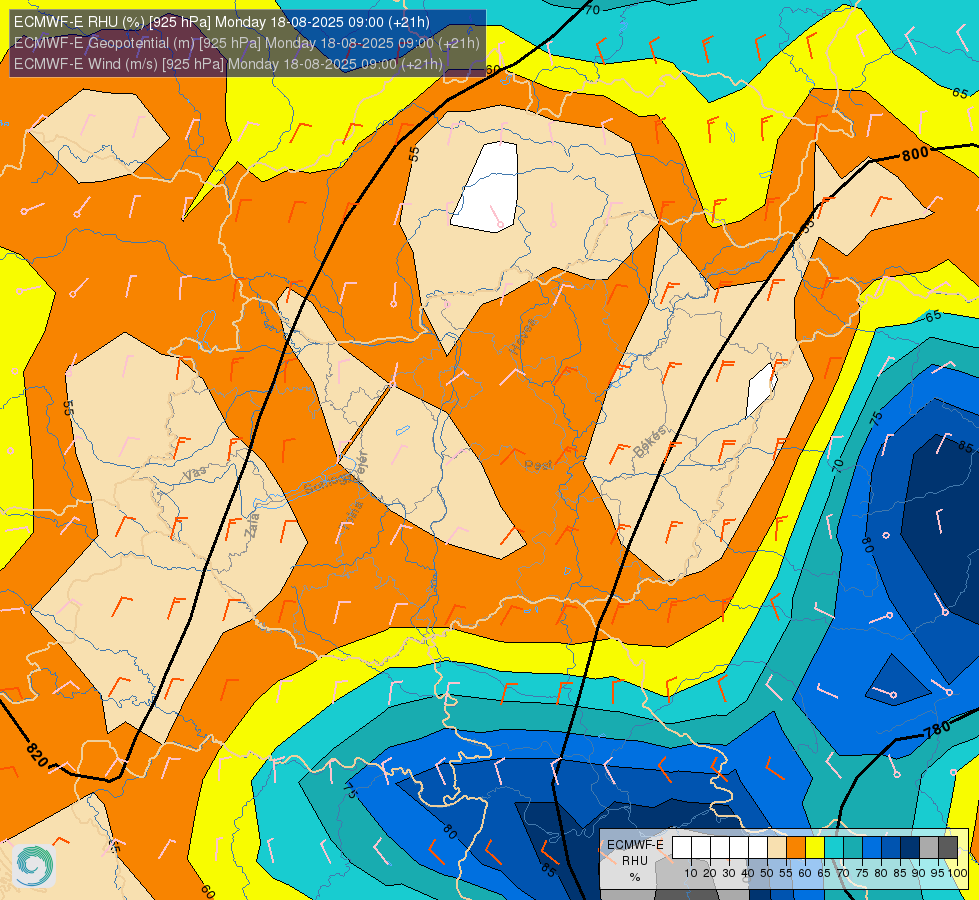Pick the orange 55–60 legend swatch
Image resolution: width=979 pixels, height=900 pixels.
(796, 847)
